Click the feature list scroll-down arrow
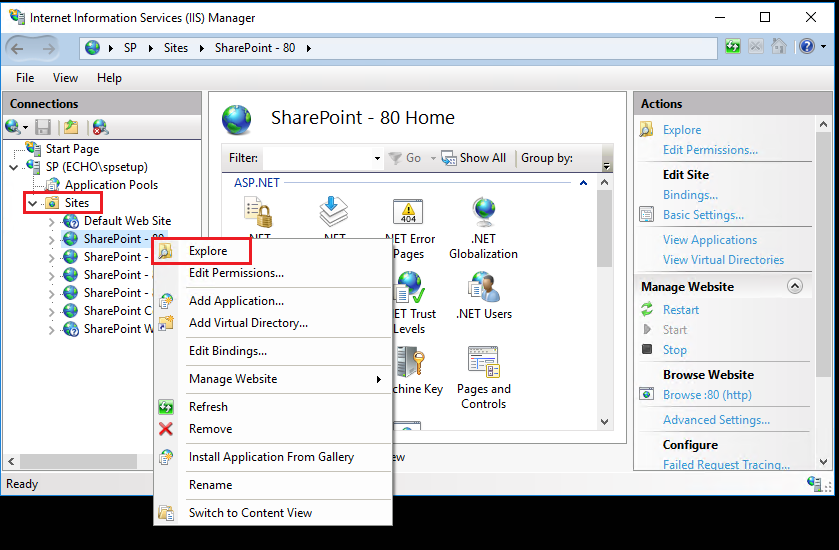Viewport: 839px width, 550px height. [605, 422]
